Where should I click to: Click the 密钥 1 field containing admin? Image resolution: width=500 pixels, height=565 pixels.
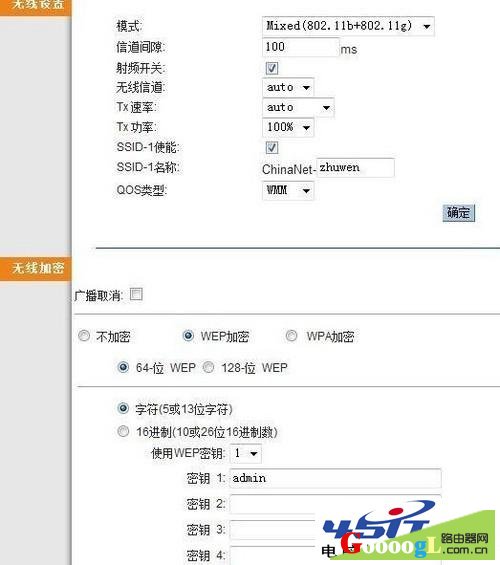coord(335,478)
